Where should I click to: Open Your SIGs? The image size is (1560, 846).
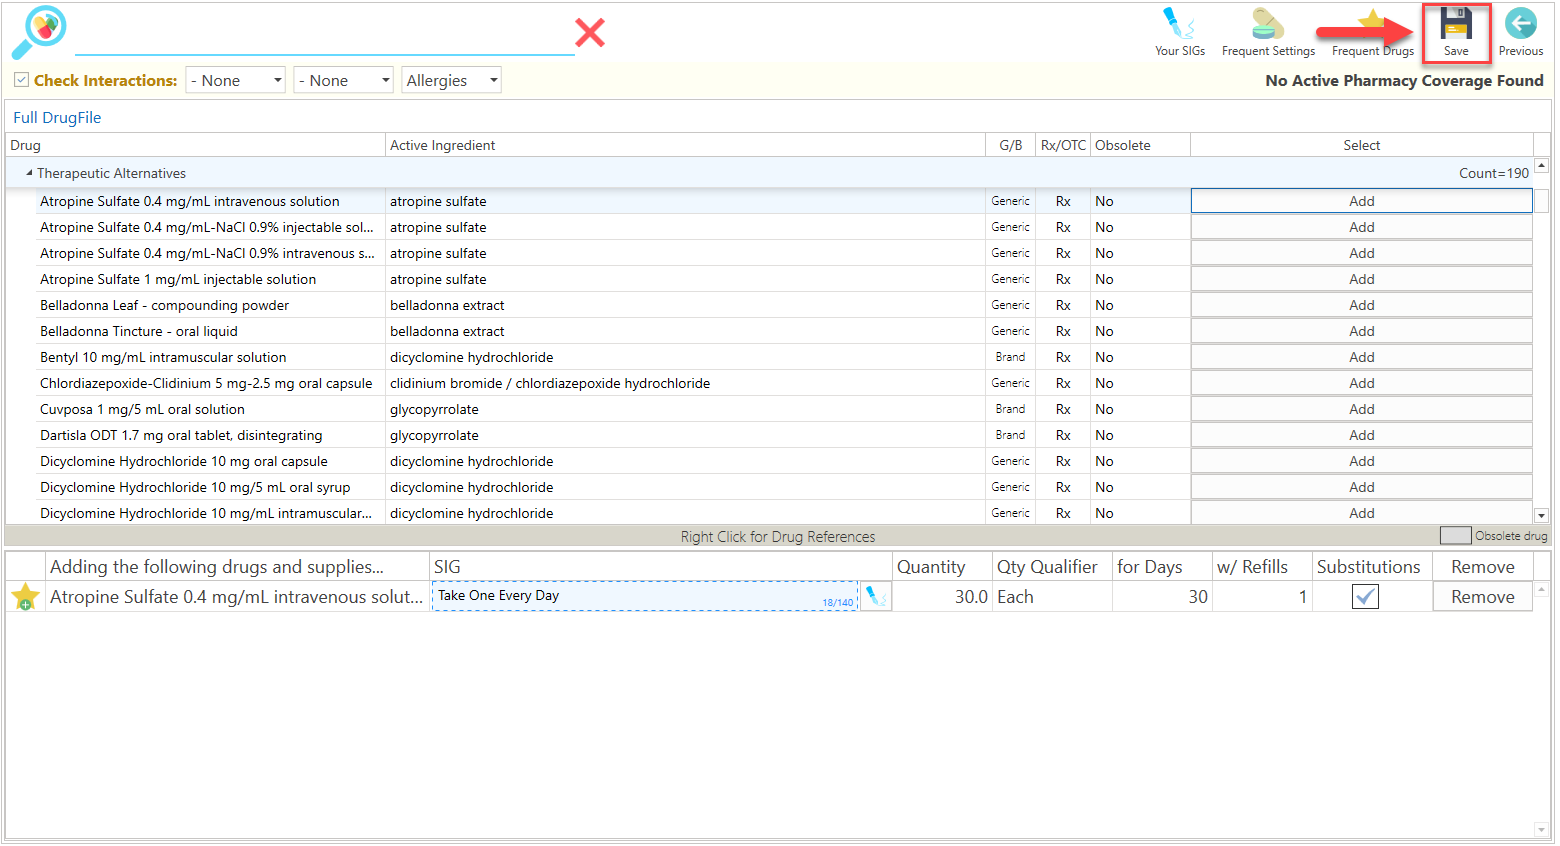pos(1180,32)
